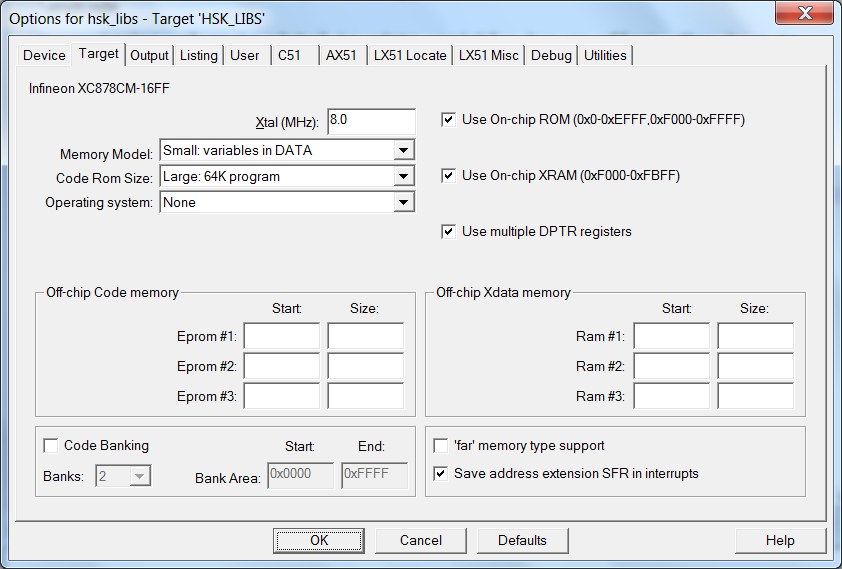
Task: Disable Use multiple DPTR registers
Action: [448, 232]
